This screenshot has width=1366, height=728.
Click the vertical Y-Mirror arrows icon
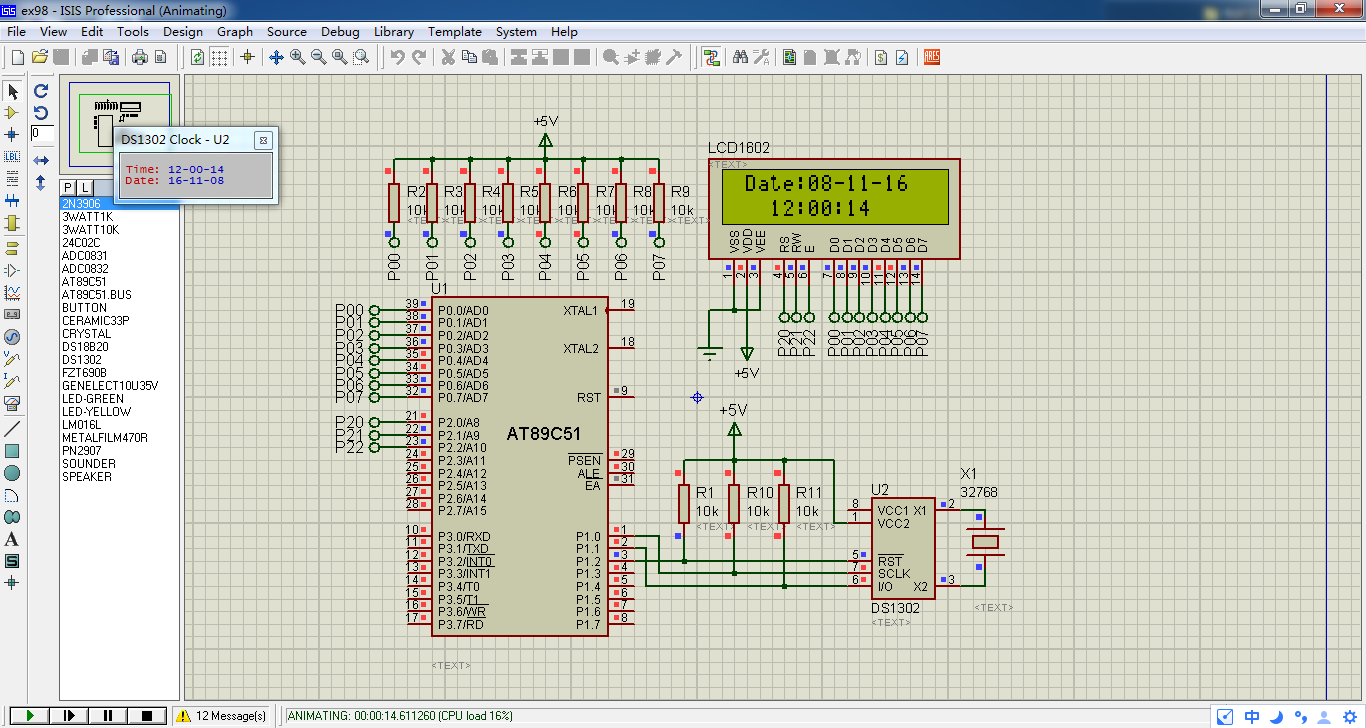pyautogui.click(x=41, y=183)
